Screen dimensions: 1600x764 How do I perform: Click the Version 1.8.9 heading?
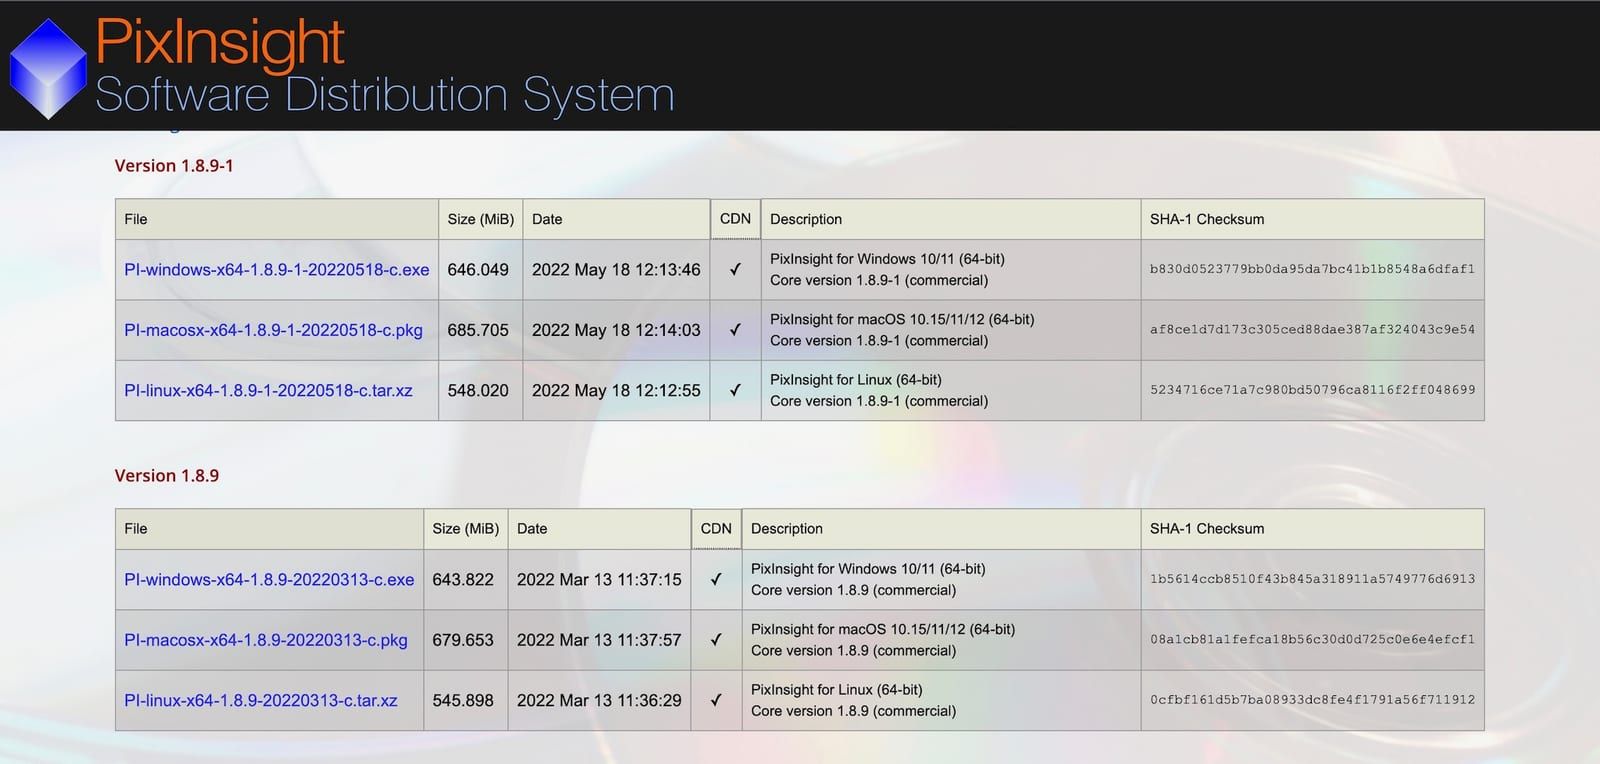pos(167,476)
